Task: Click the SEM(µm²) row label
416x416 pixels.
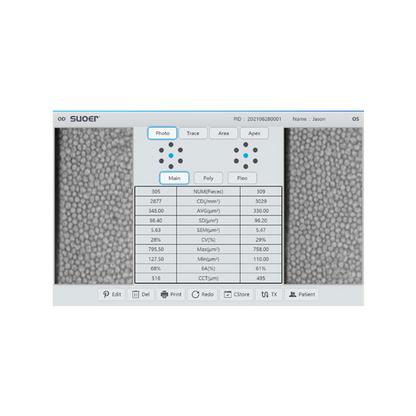Action: 208,230
